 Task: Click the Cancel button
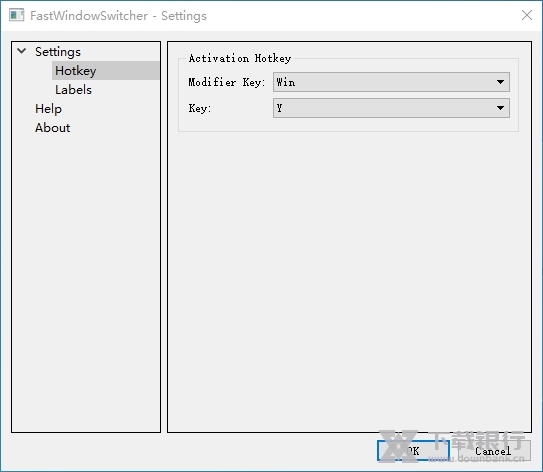pos(493,451)
